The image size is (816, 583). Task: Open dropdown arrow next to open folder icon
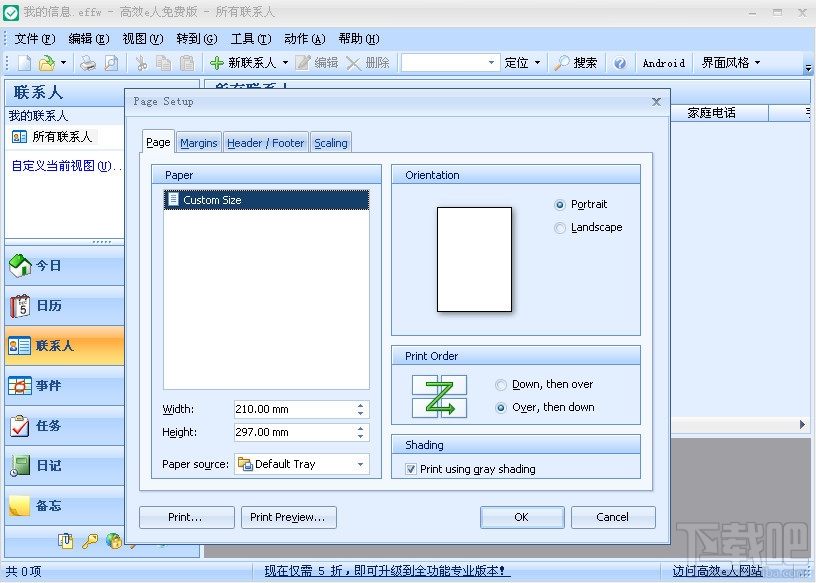[x=63, y=63]
